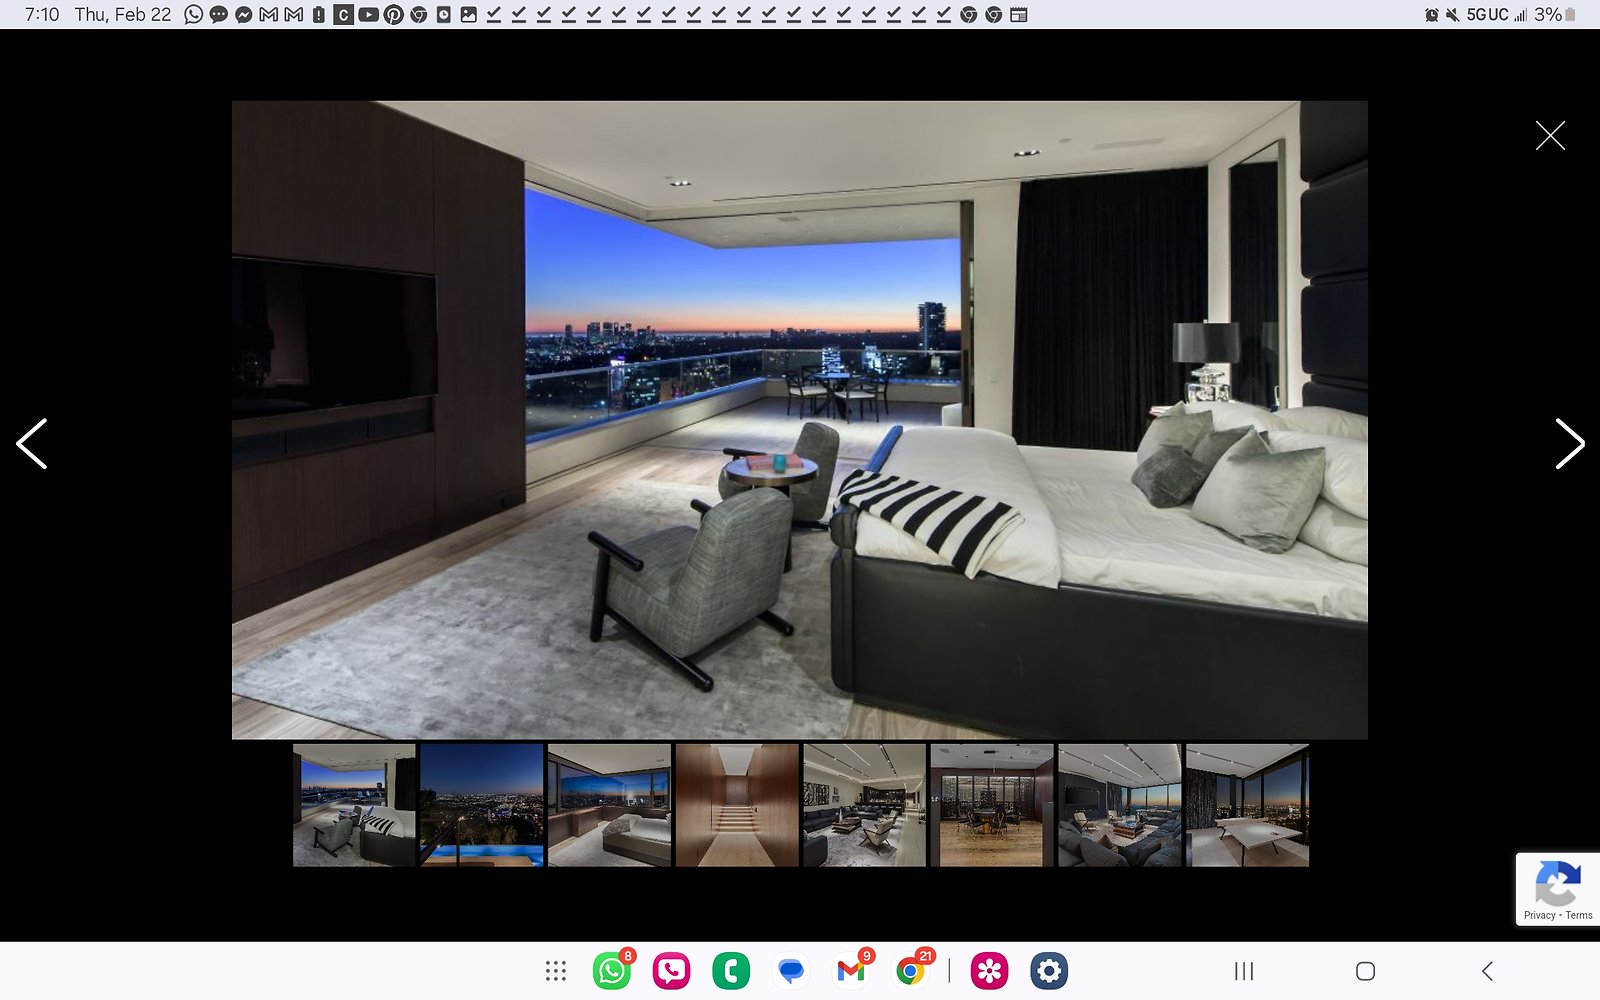1600x1000 pixels.
Task: Select the white table by windows thumbnail
Action: [x=1247, y=805]
